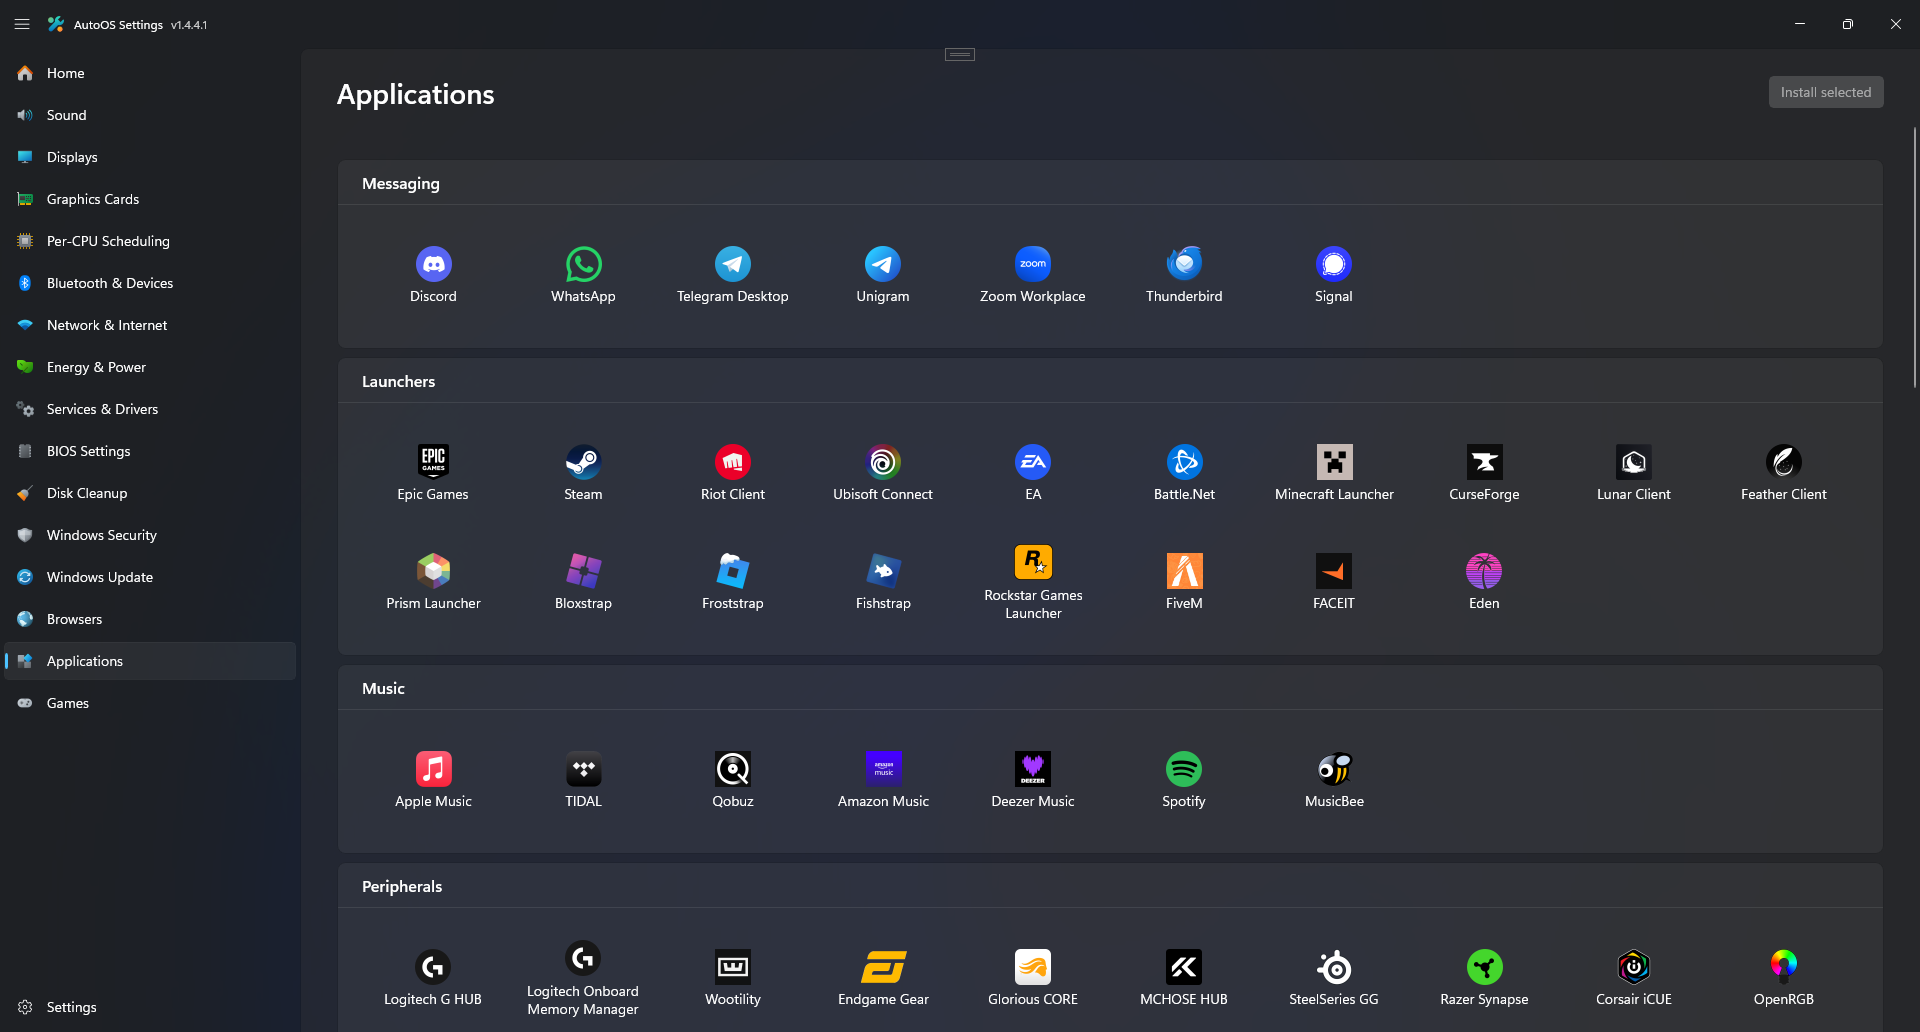The height and width of the screenshot is (1032, 1920).
Task: Pick the Razer Synapse icon
Action: [x=1484, y=967]
